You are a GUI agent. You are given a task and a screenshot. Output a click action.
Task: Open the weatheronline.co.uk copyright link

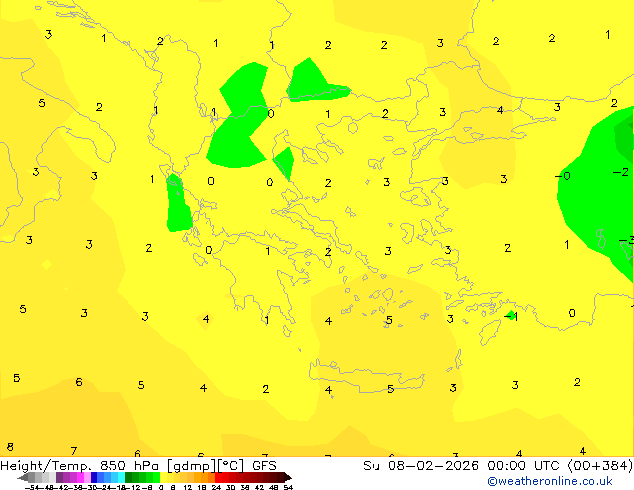[549, 481]
